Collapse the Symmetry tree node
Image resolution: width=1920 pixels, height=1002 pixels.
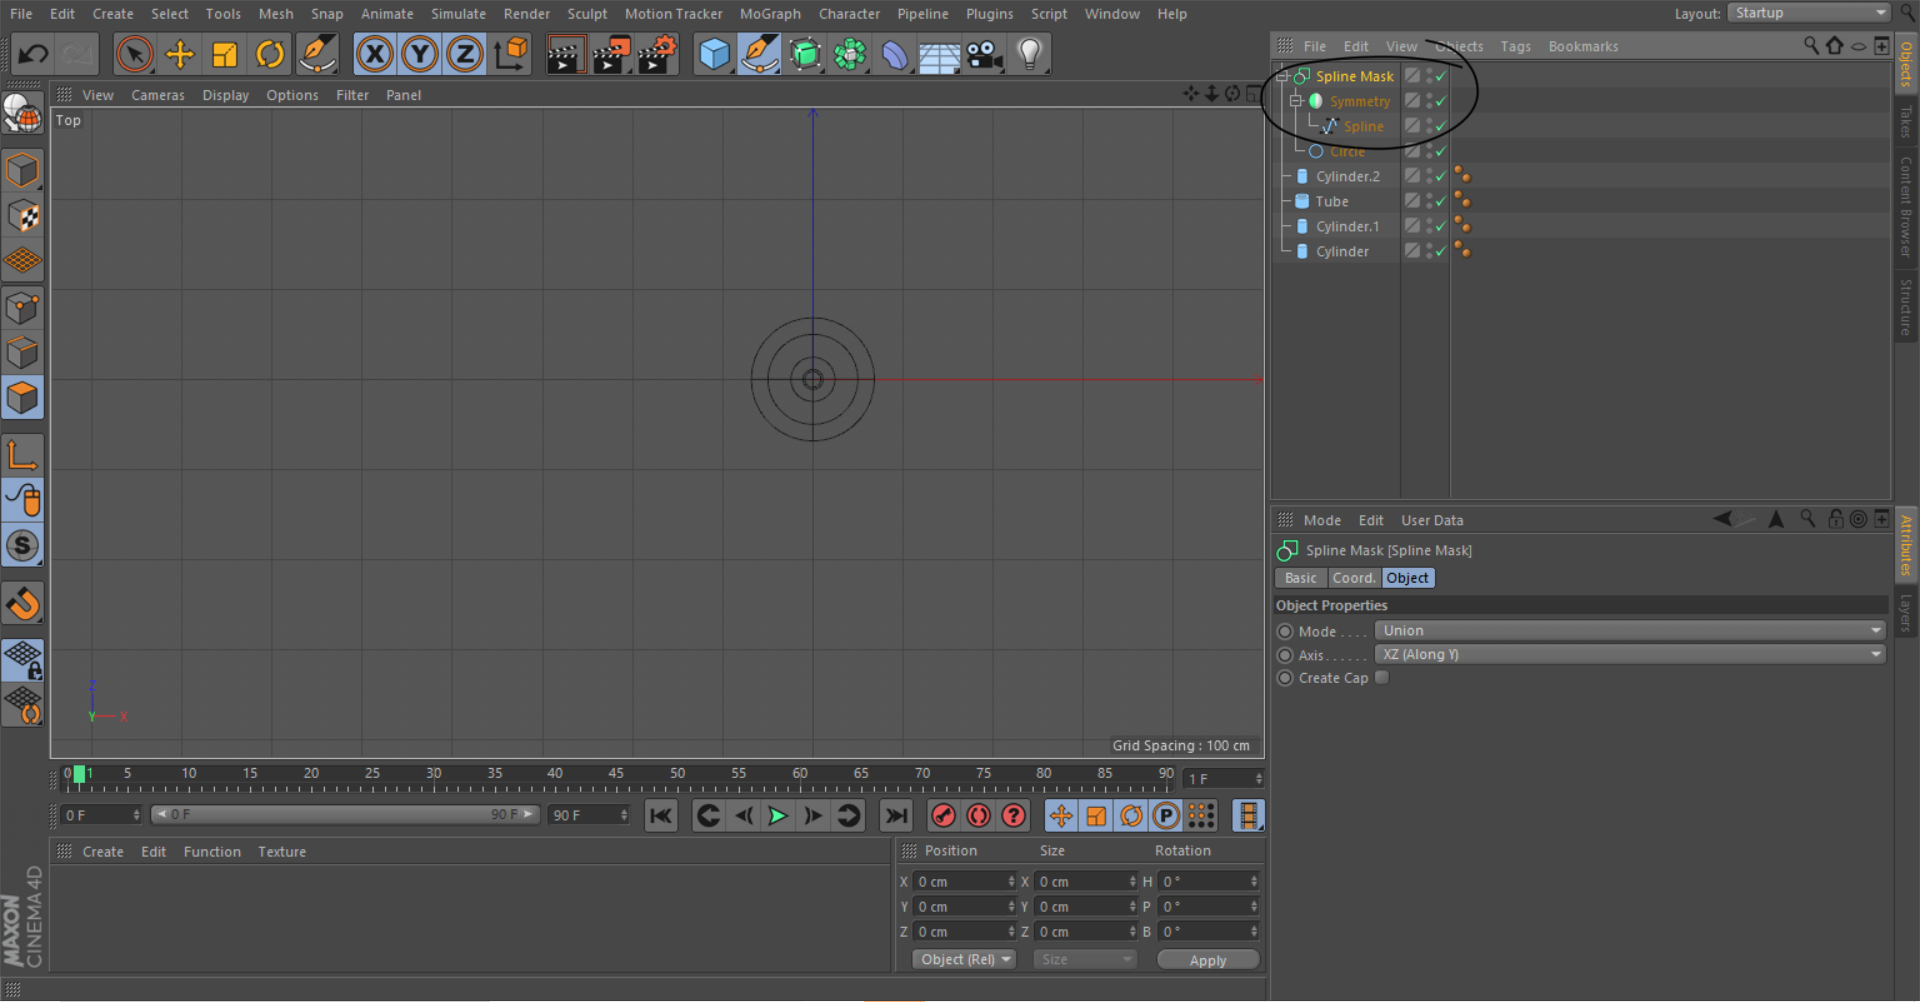[1296, 101]
